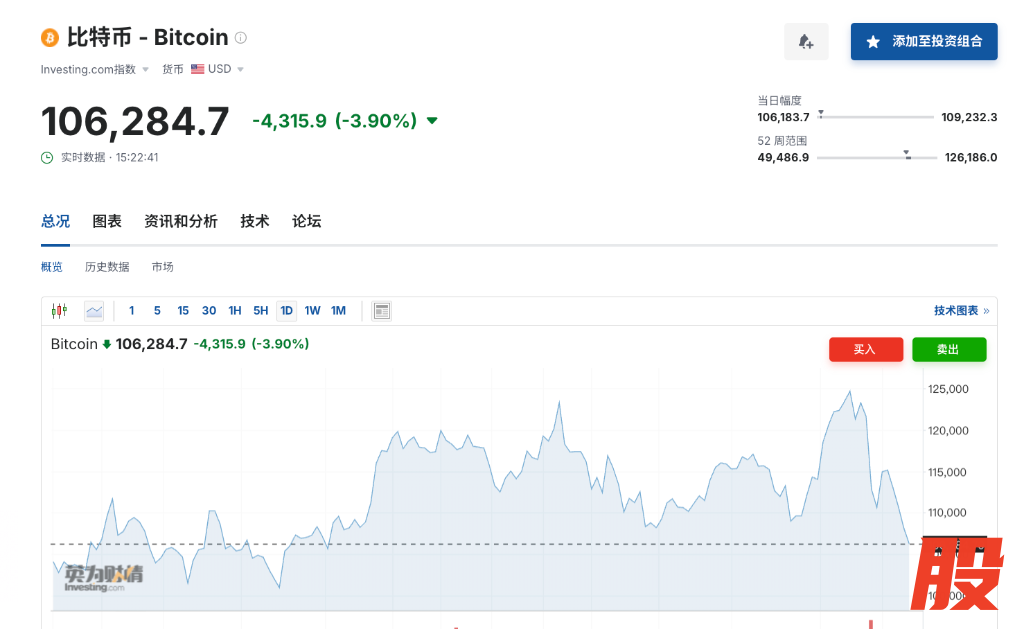Viewport: 1024px width, 629px height.
Task: Click the add alert bell icon
Action: click(806, 42)
